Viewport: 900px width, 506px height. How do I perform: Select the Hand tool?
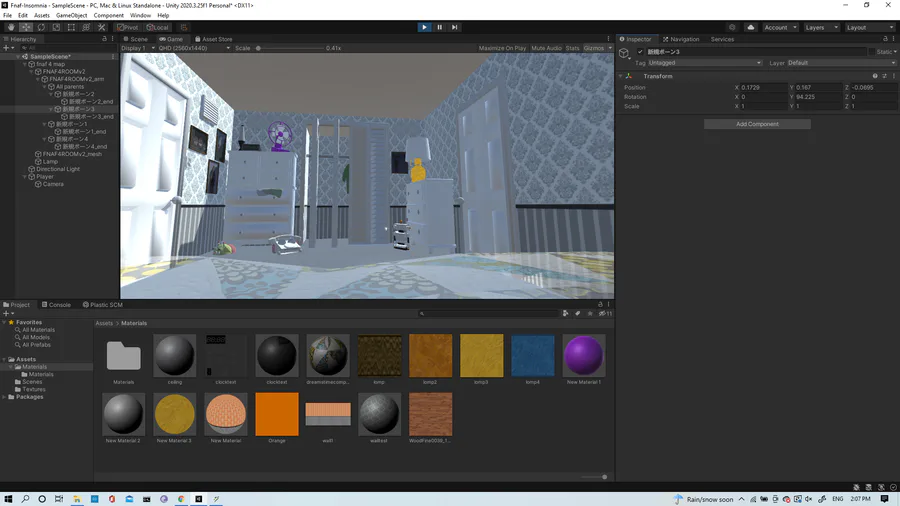(11, 27)
